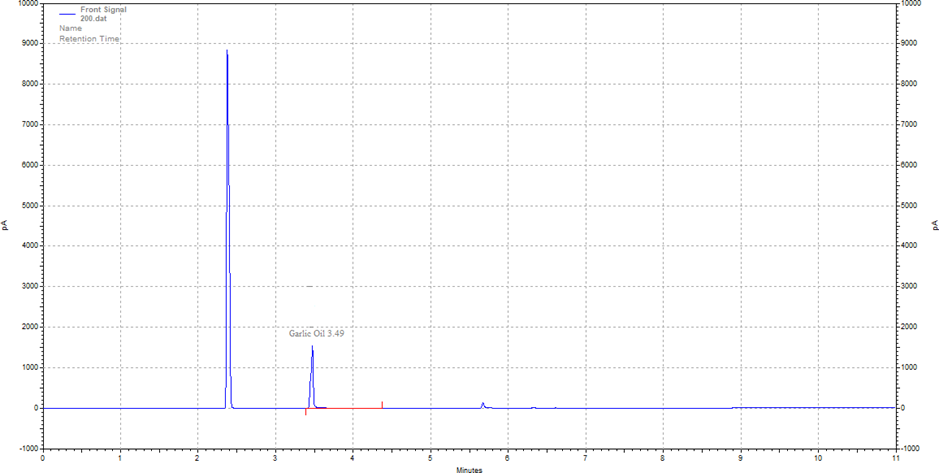The image size is (939, 473).
Task: Click the -1000 tick on right axis
Action: (x=914, y=449)
